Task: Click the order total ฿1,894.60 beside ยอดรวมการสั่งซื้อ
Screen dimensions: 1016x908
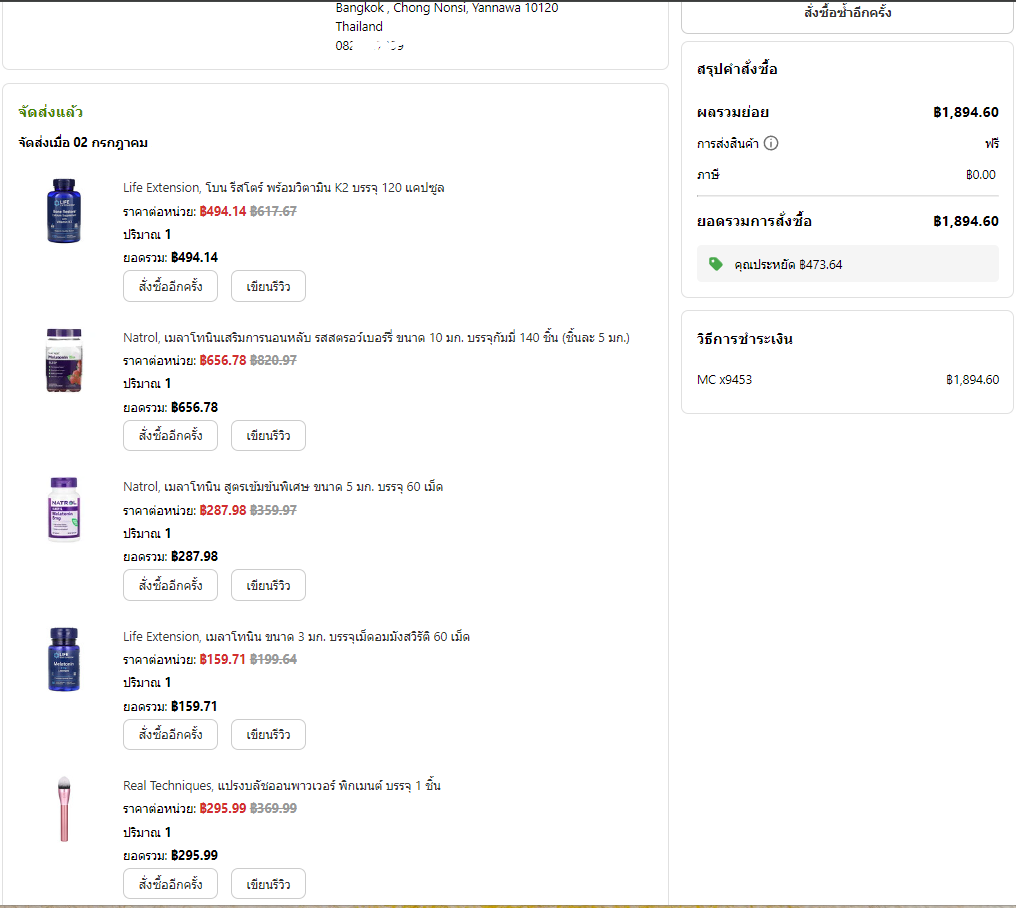Action: point(965,221)
